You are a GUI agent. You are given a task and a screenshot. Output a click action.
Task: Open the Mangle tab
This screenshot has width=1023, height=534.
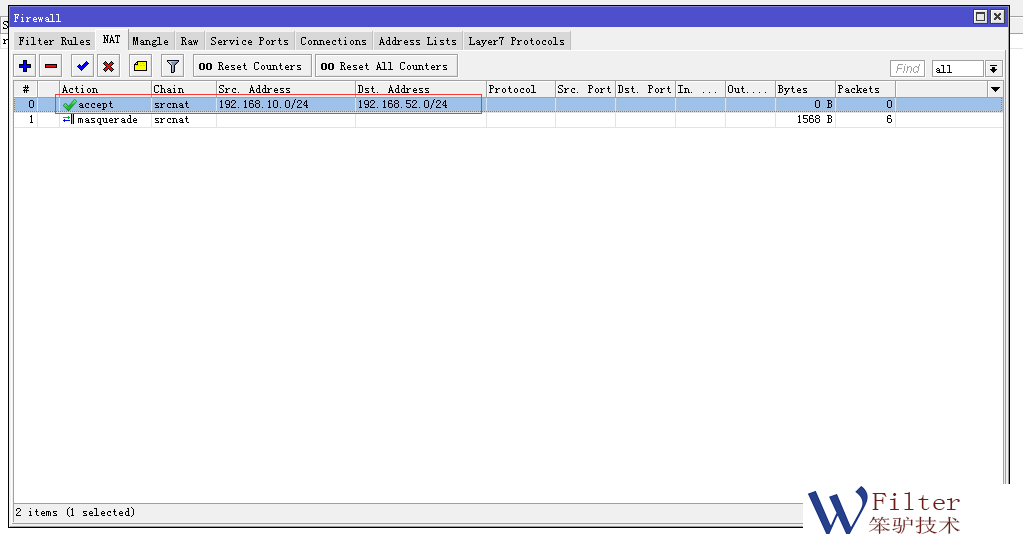click(150, 41)
